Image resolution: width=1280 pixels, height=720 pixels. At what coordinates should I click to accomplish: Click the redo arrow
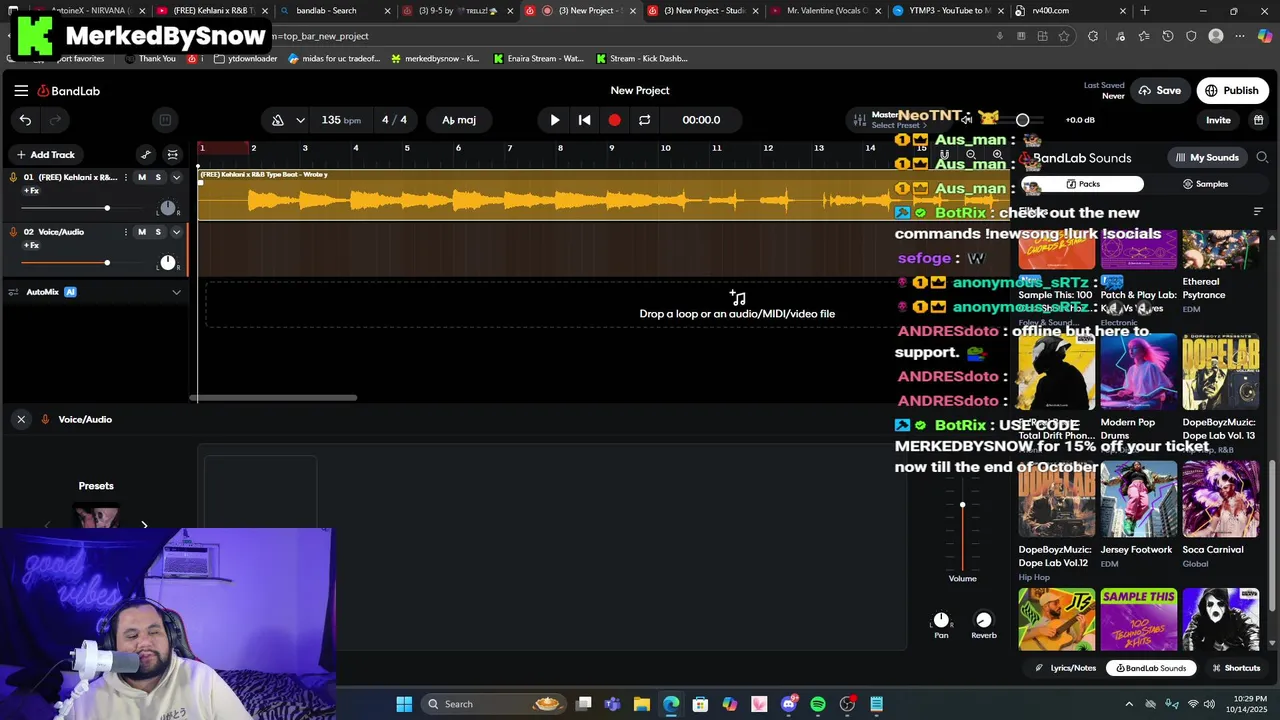tap(55, 120)
